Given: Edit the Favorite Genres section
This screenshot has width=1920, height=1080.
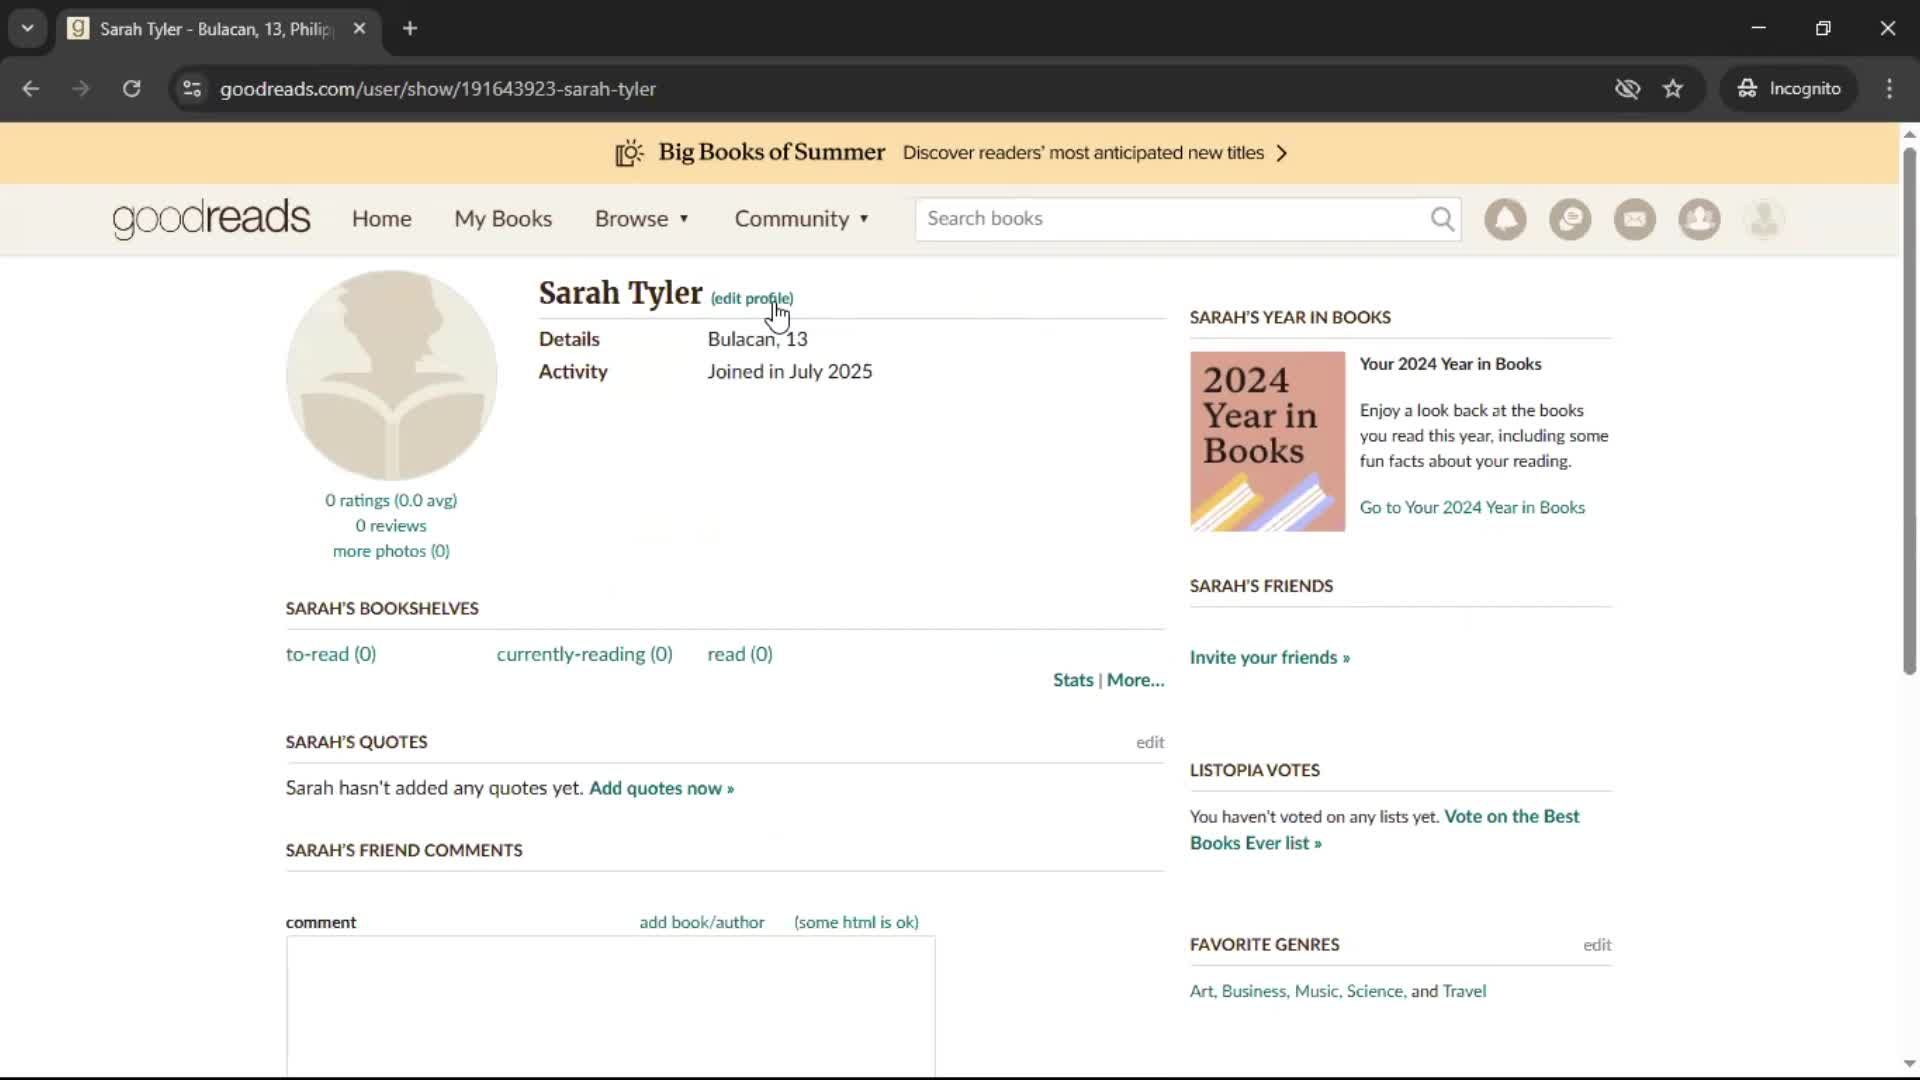Looking at the screenshot, I should pos(1597,945).
